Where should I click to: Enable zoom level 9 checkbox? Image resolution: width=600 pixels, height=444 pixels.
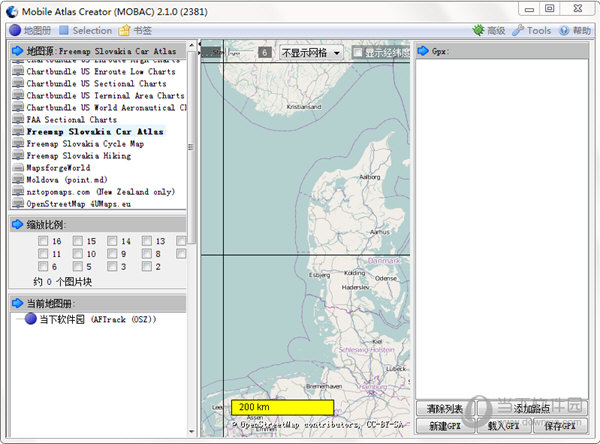click(112, 253)
